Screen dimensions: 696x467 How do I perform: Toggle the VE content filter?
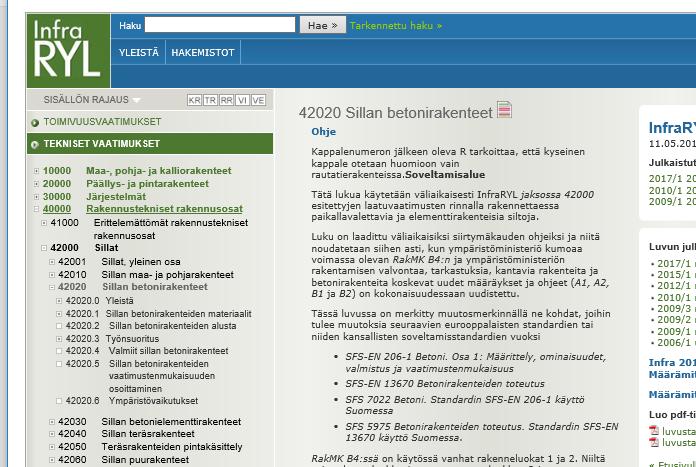click(258, 100)
